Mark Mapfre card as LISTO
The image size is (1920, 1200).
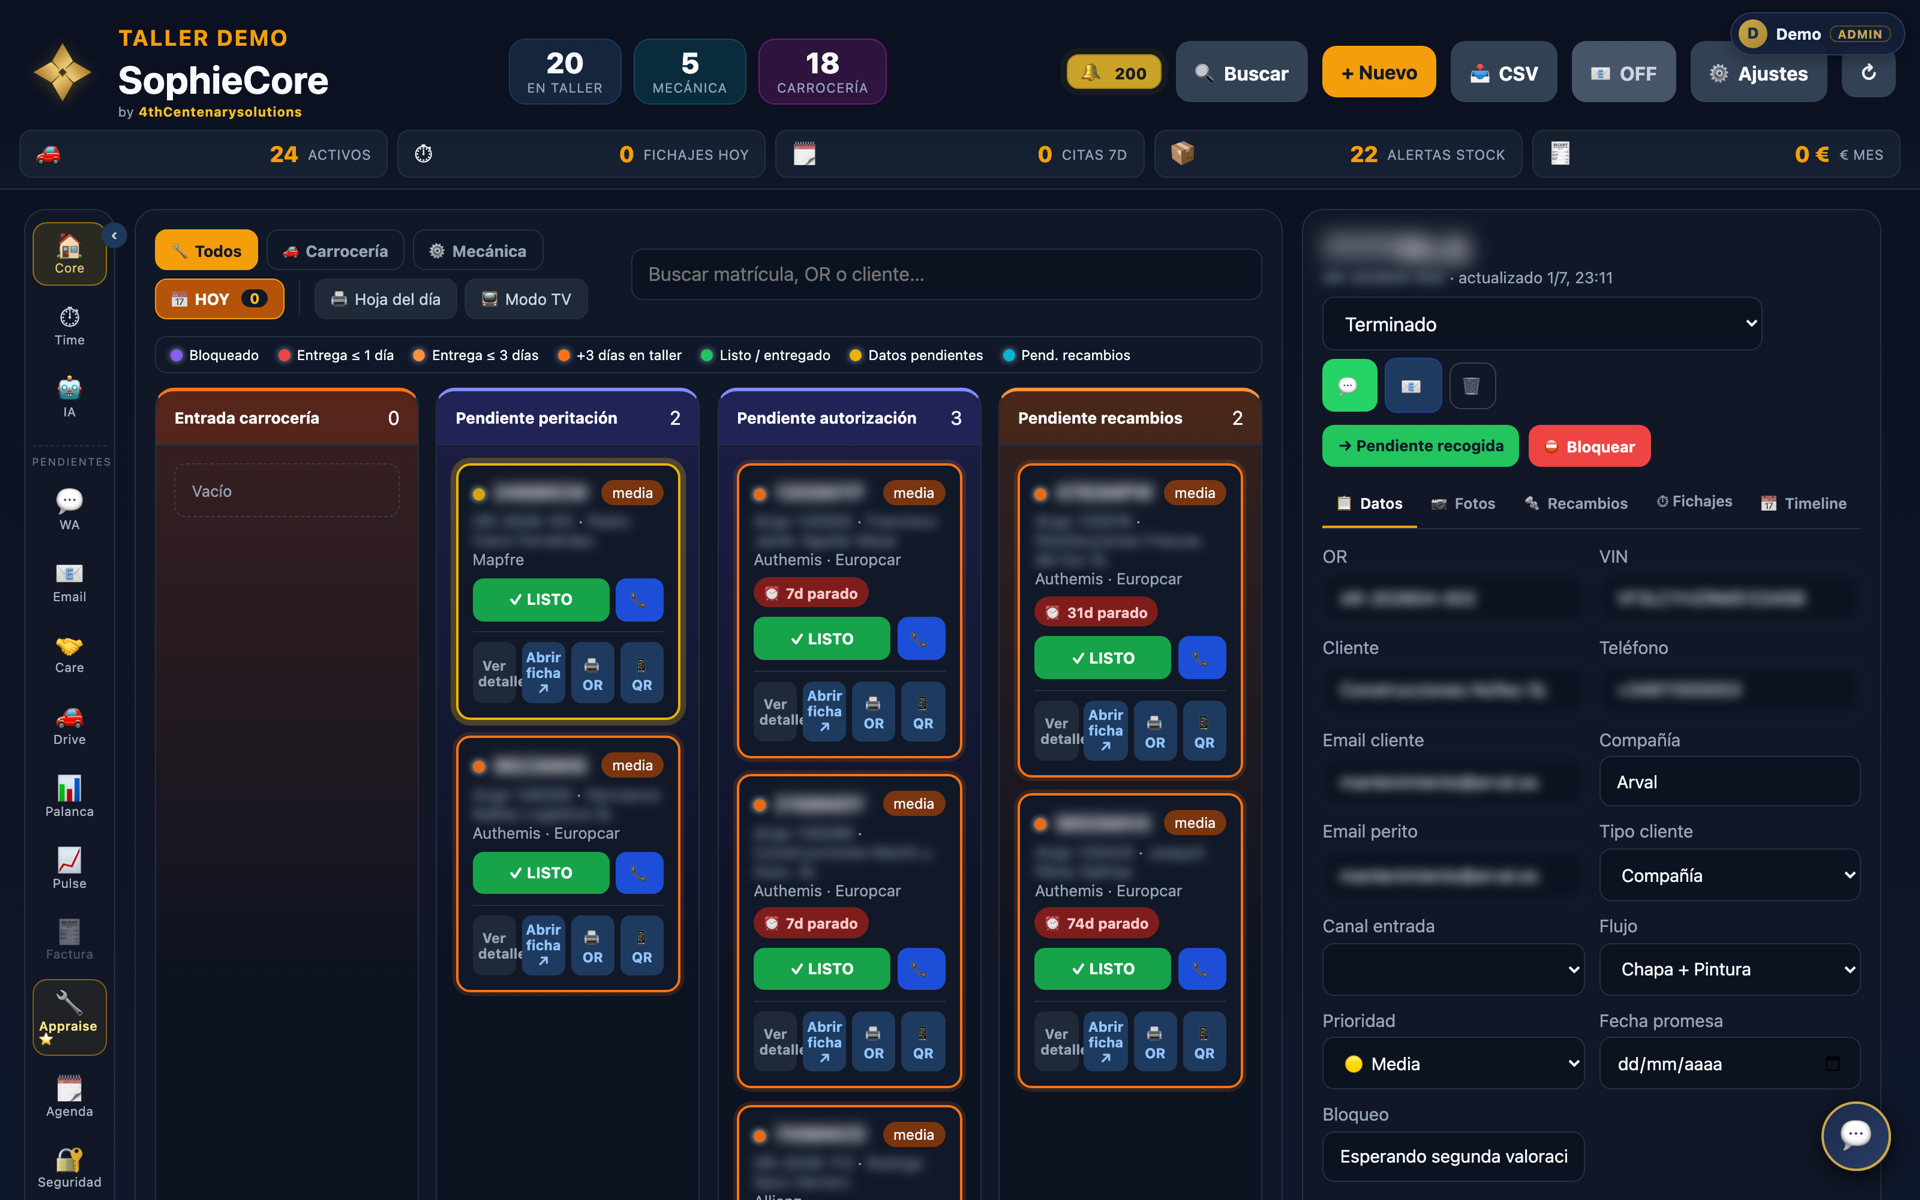[540, 600]
